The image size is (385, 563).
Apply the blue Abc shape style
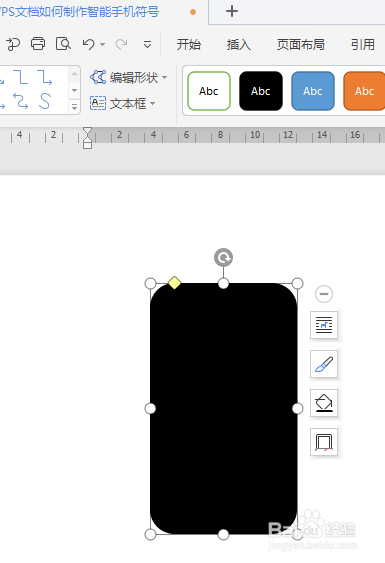313,91
